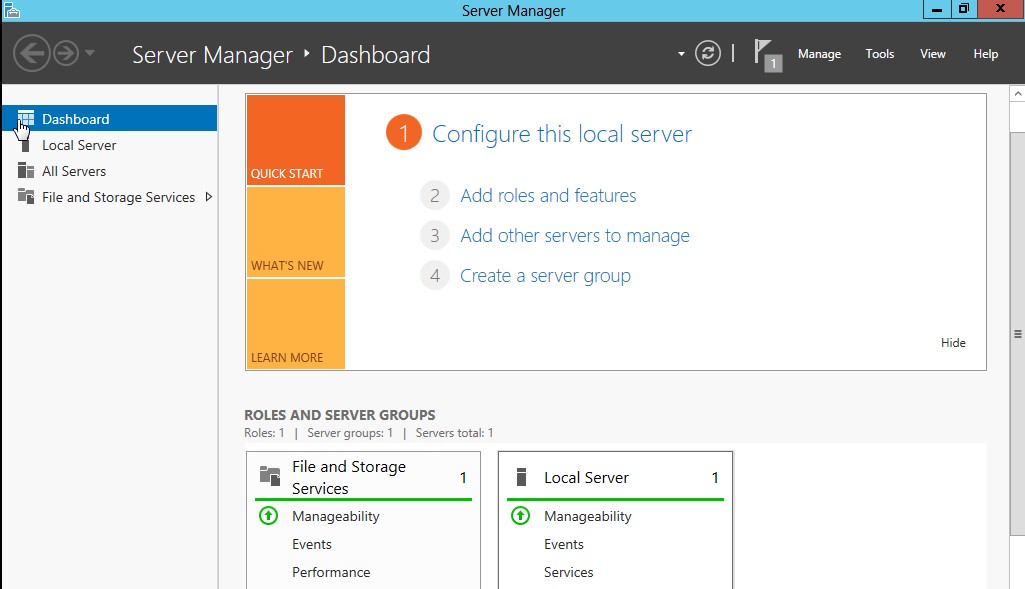Image resolution: width=1025 pixels, height=589 pixels.
Task: Click the vertical scrollbar down arrow
Action: (x=1017, y=581)
